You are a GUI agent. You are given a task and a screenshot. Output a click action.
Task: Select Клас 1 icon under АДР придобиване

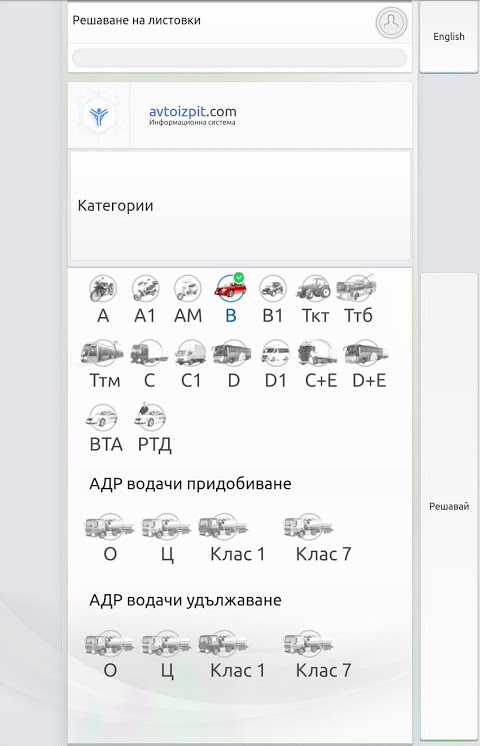pyautogui.click(x=223, y=527)
